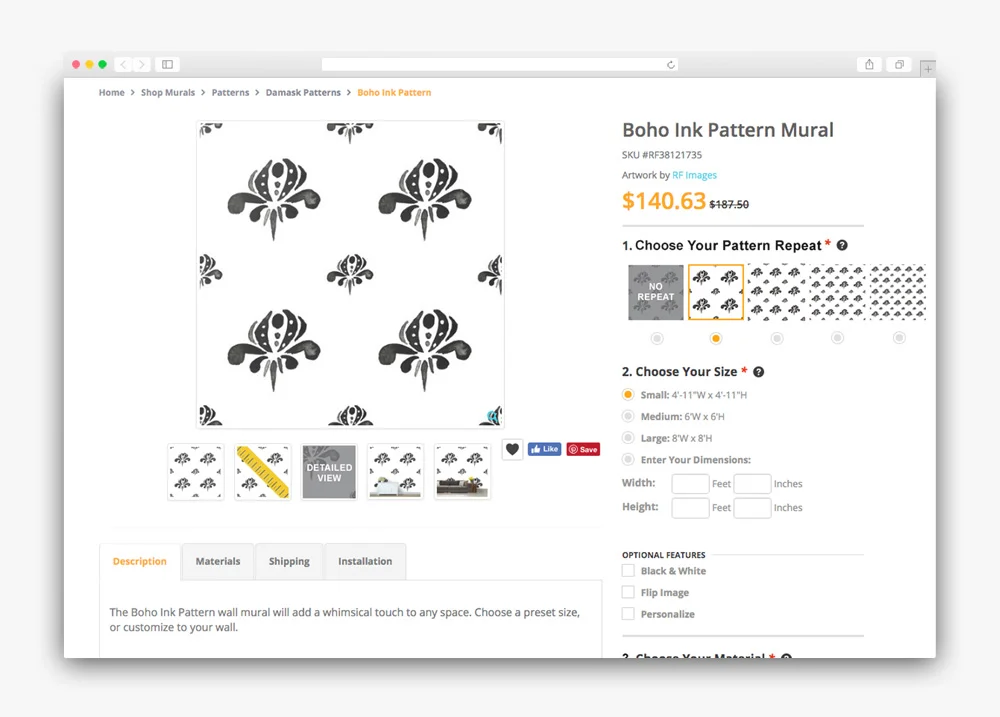Select the highlighted large-repeat pattern thumbnail
Screen dimensions: 1000x717
(x=716, y=292)
